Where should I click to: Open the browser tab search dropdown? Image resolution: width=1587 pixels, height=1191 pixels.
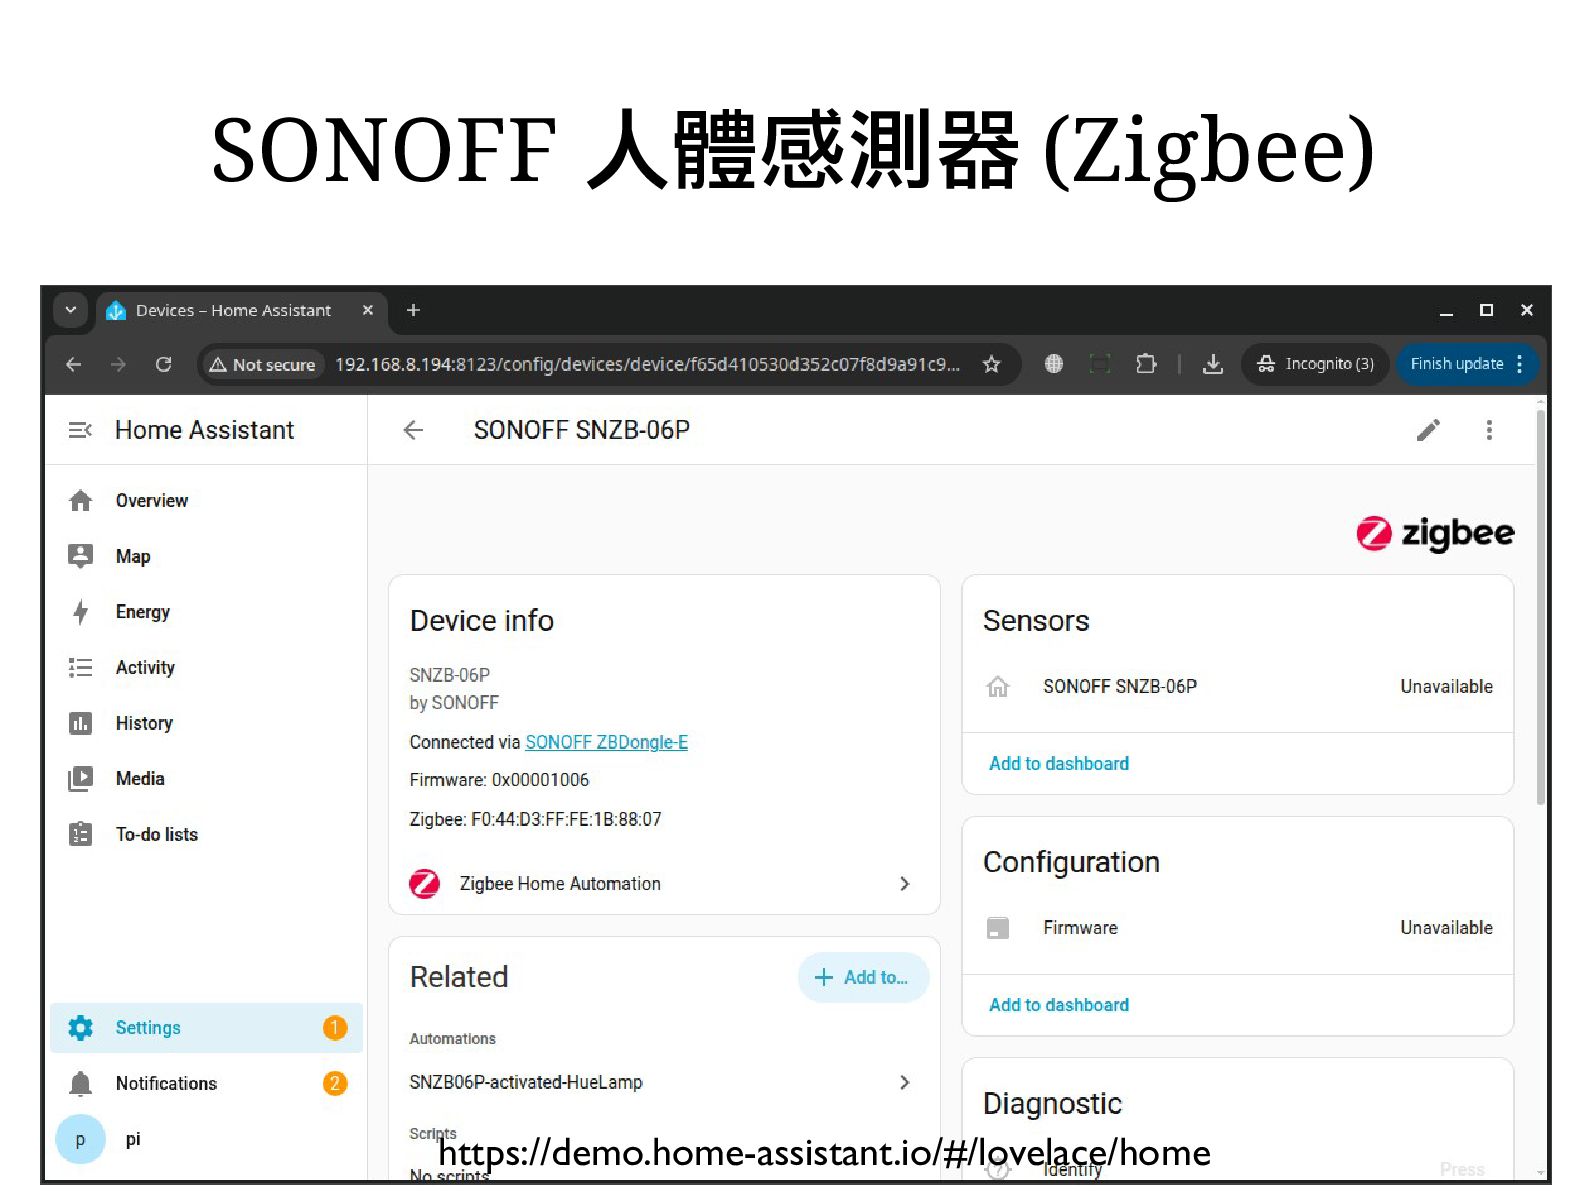(70, 310)
